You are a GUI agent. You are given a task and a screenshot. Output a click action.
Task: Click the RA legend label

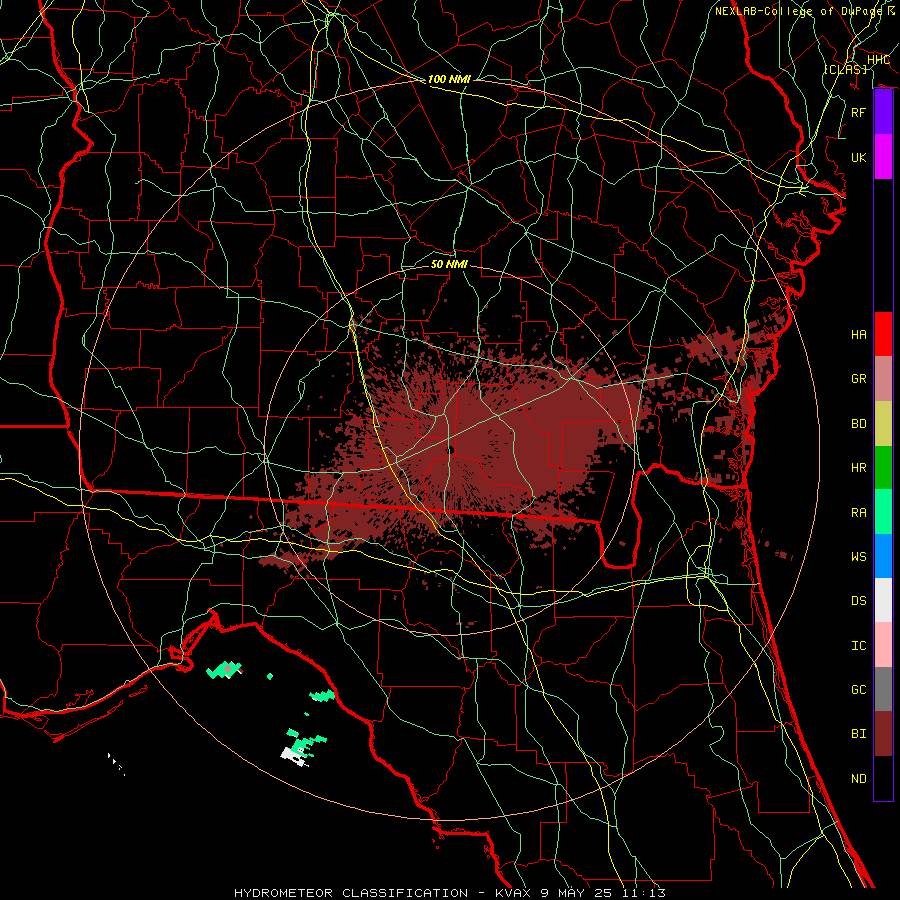point(858,512)
